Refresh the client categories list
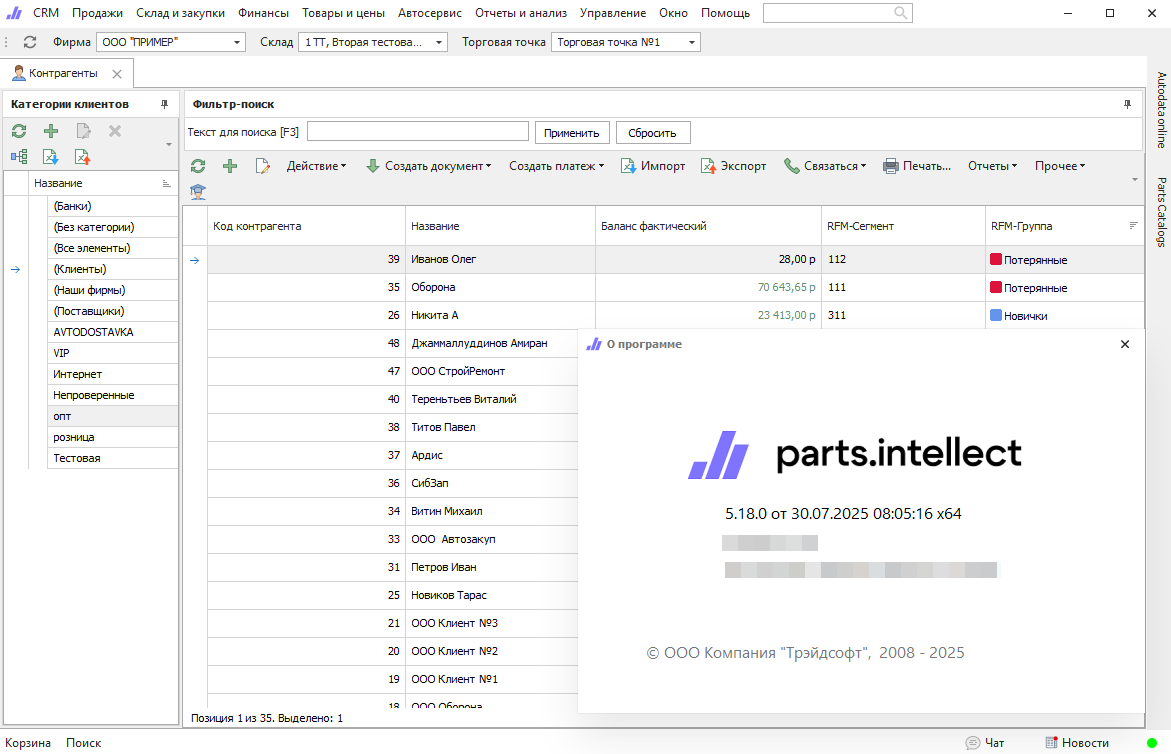 click(x=19, y=131)
